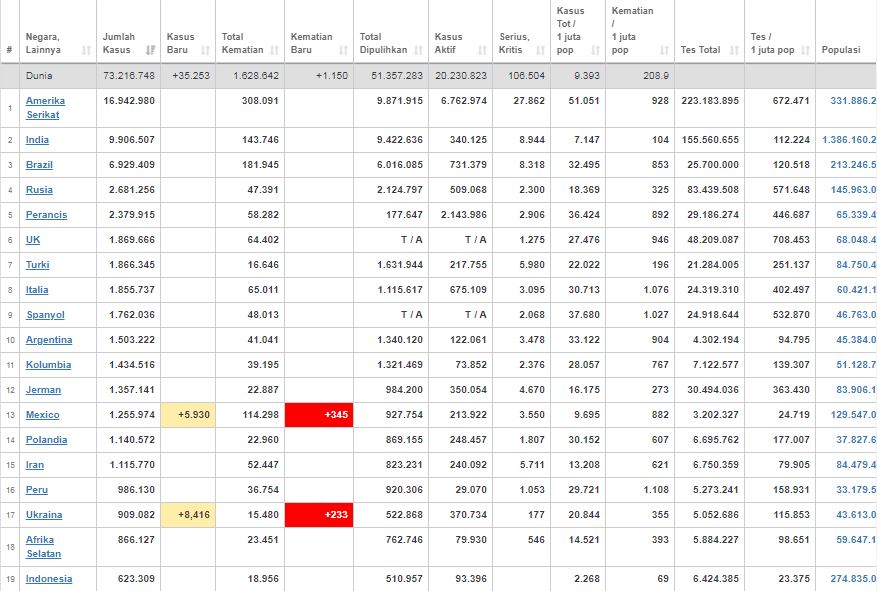The image size is (877, 591).
Task: Select Ukraina new deaths cell +233
Action: click(319, 514)
